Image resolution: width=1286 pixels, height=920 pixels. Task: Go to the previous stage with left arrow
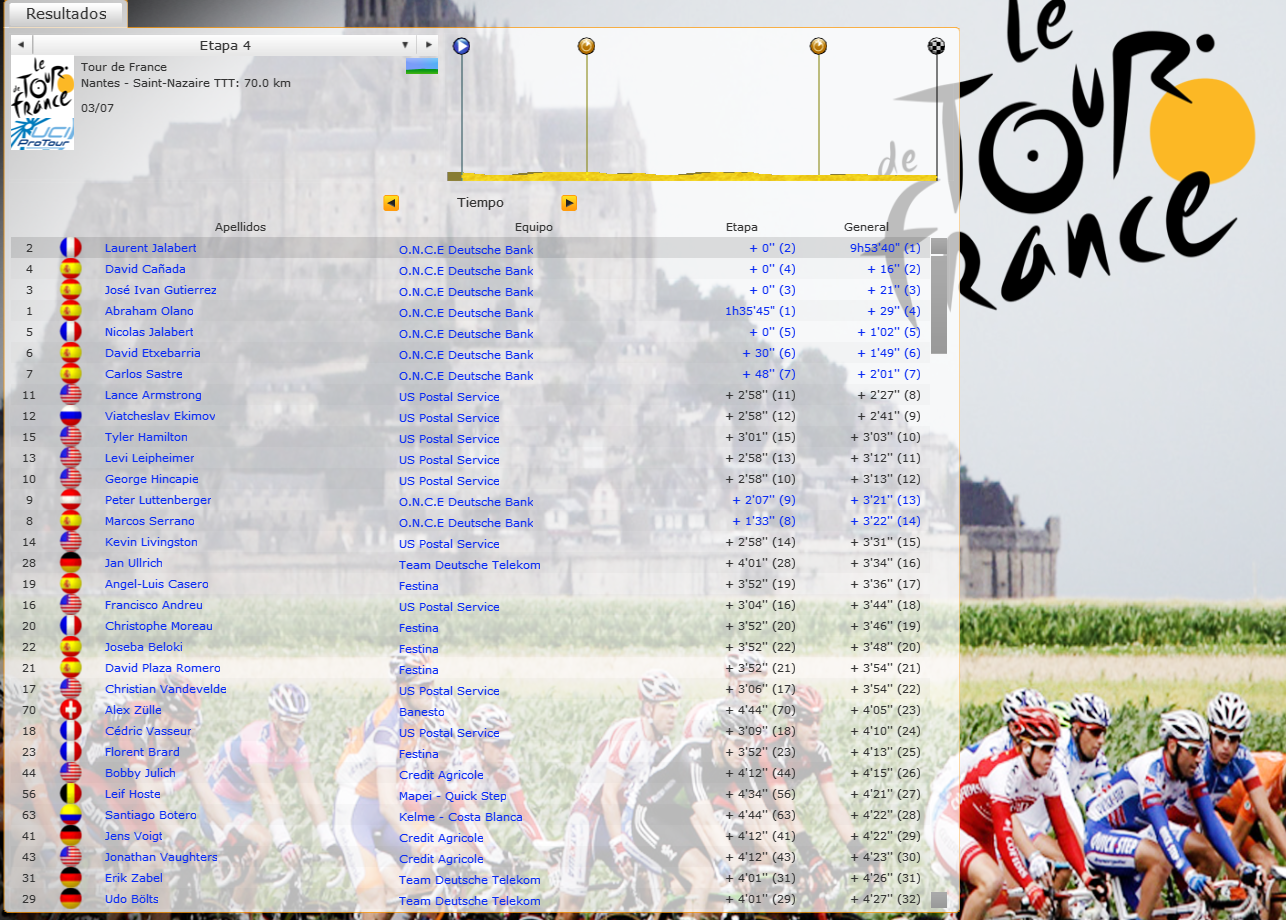pos(20,45)
